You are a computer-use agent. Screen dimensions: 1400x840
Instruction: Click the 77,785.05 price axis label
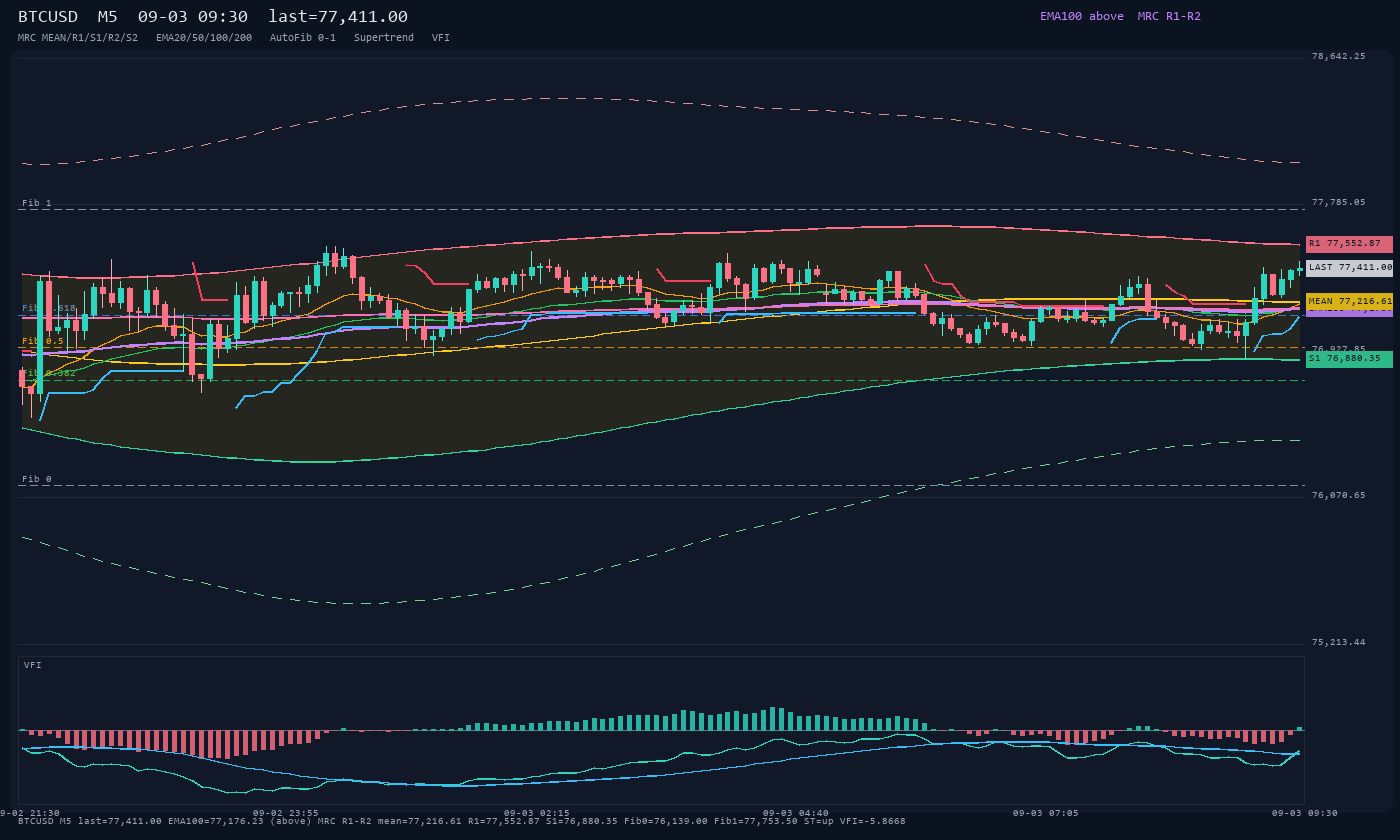(1338, 202)
